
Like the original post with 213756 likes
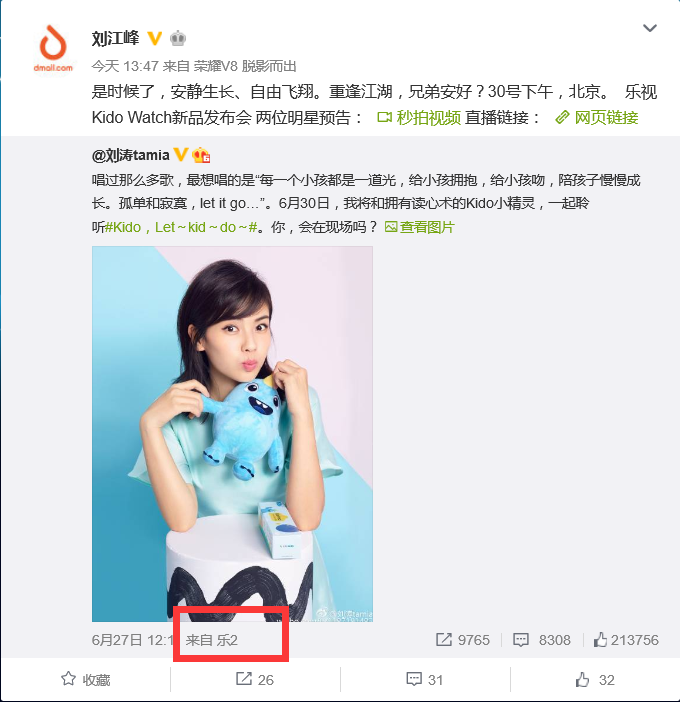(626, 640)
